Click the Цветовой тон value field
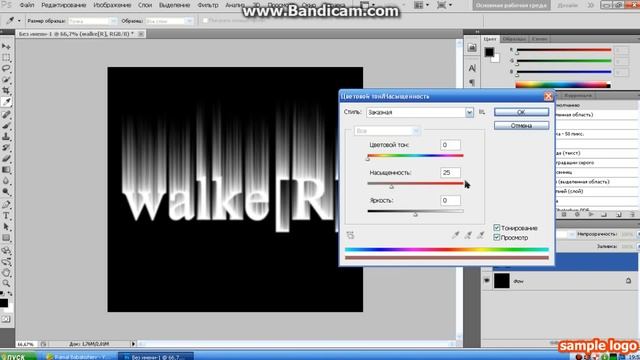 [450, 145]
